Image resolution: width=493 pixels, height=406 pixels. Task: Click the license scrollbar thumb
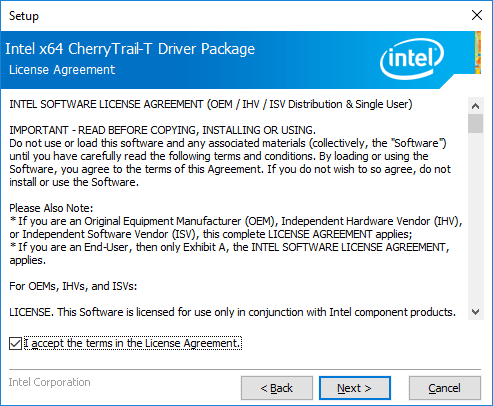point(475,124)
